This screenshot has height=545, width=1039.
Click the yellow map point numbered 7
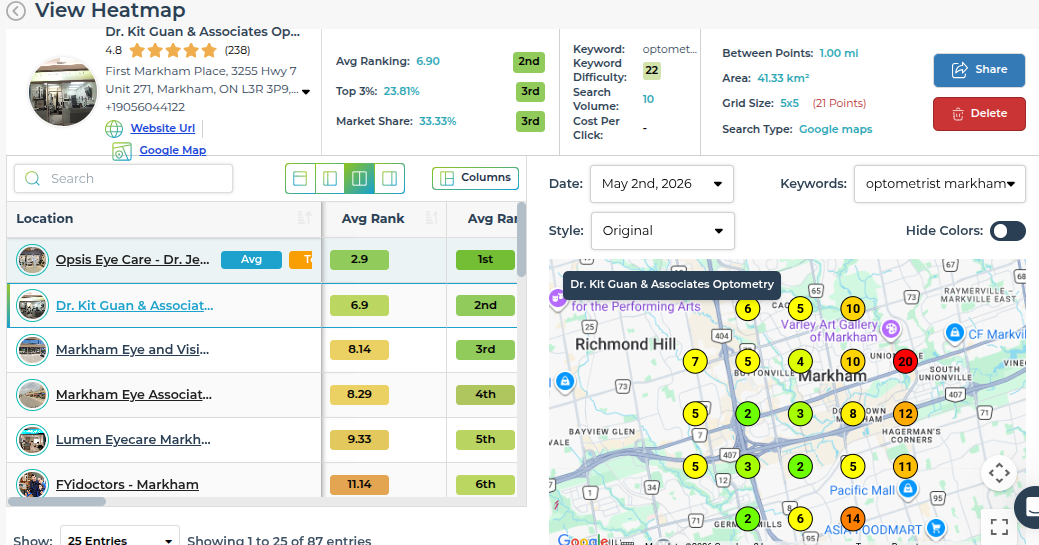pos(695,361)
